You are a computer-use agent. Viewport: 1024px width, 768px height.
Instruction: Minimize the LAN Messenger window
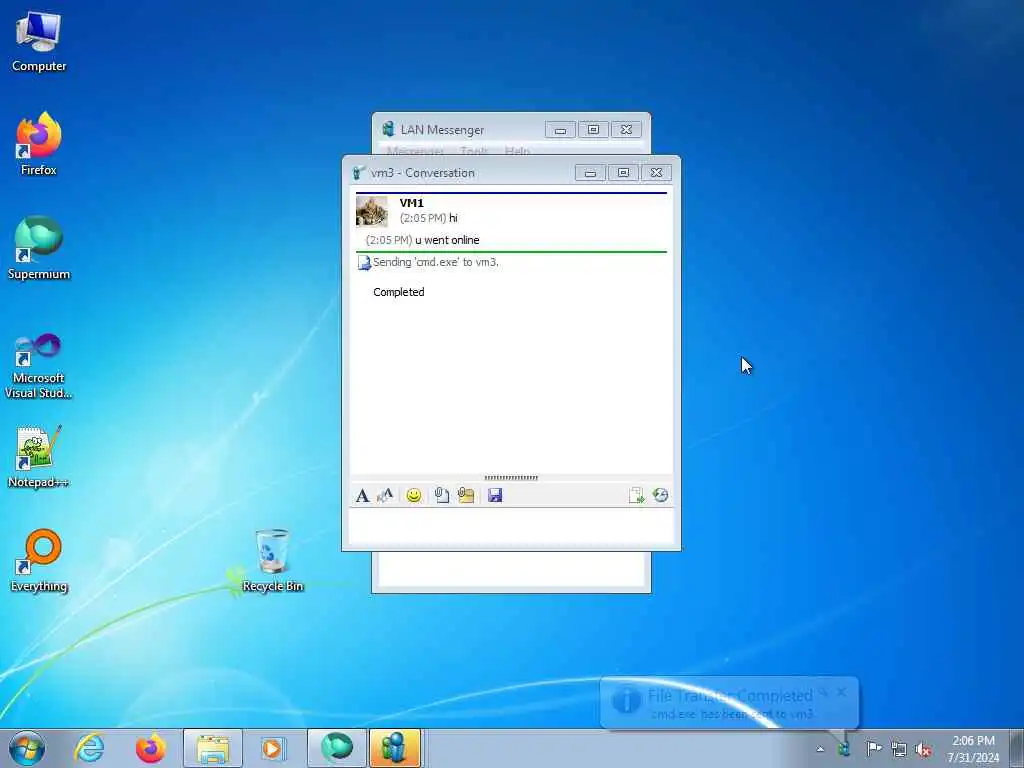560,129
